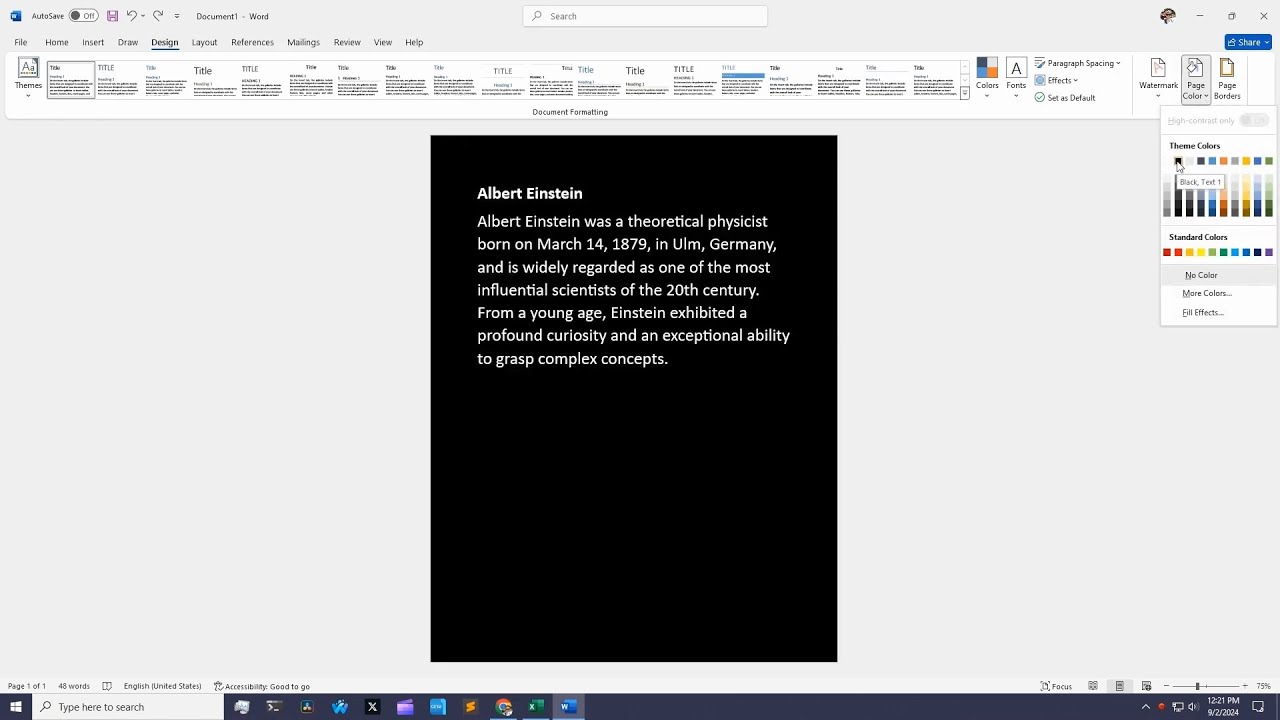Open the theme Fonts menu
This screenshot has height=720, width=1280.
coord(1016,78)
